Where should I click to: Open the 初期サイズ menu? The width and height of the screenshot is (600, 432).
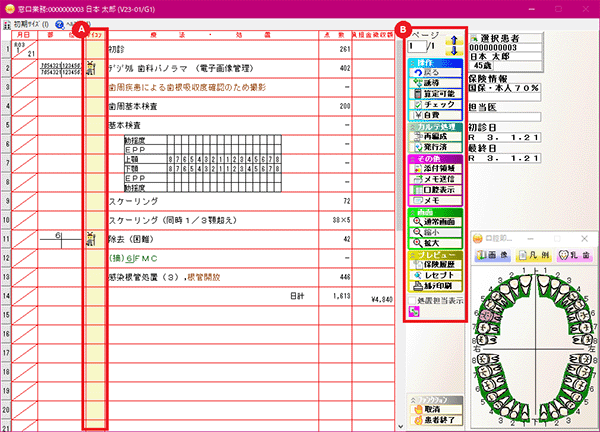click(x=24, y=21)
